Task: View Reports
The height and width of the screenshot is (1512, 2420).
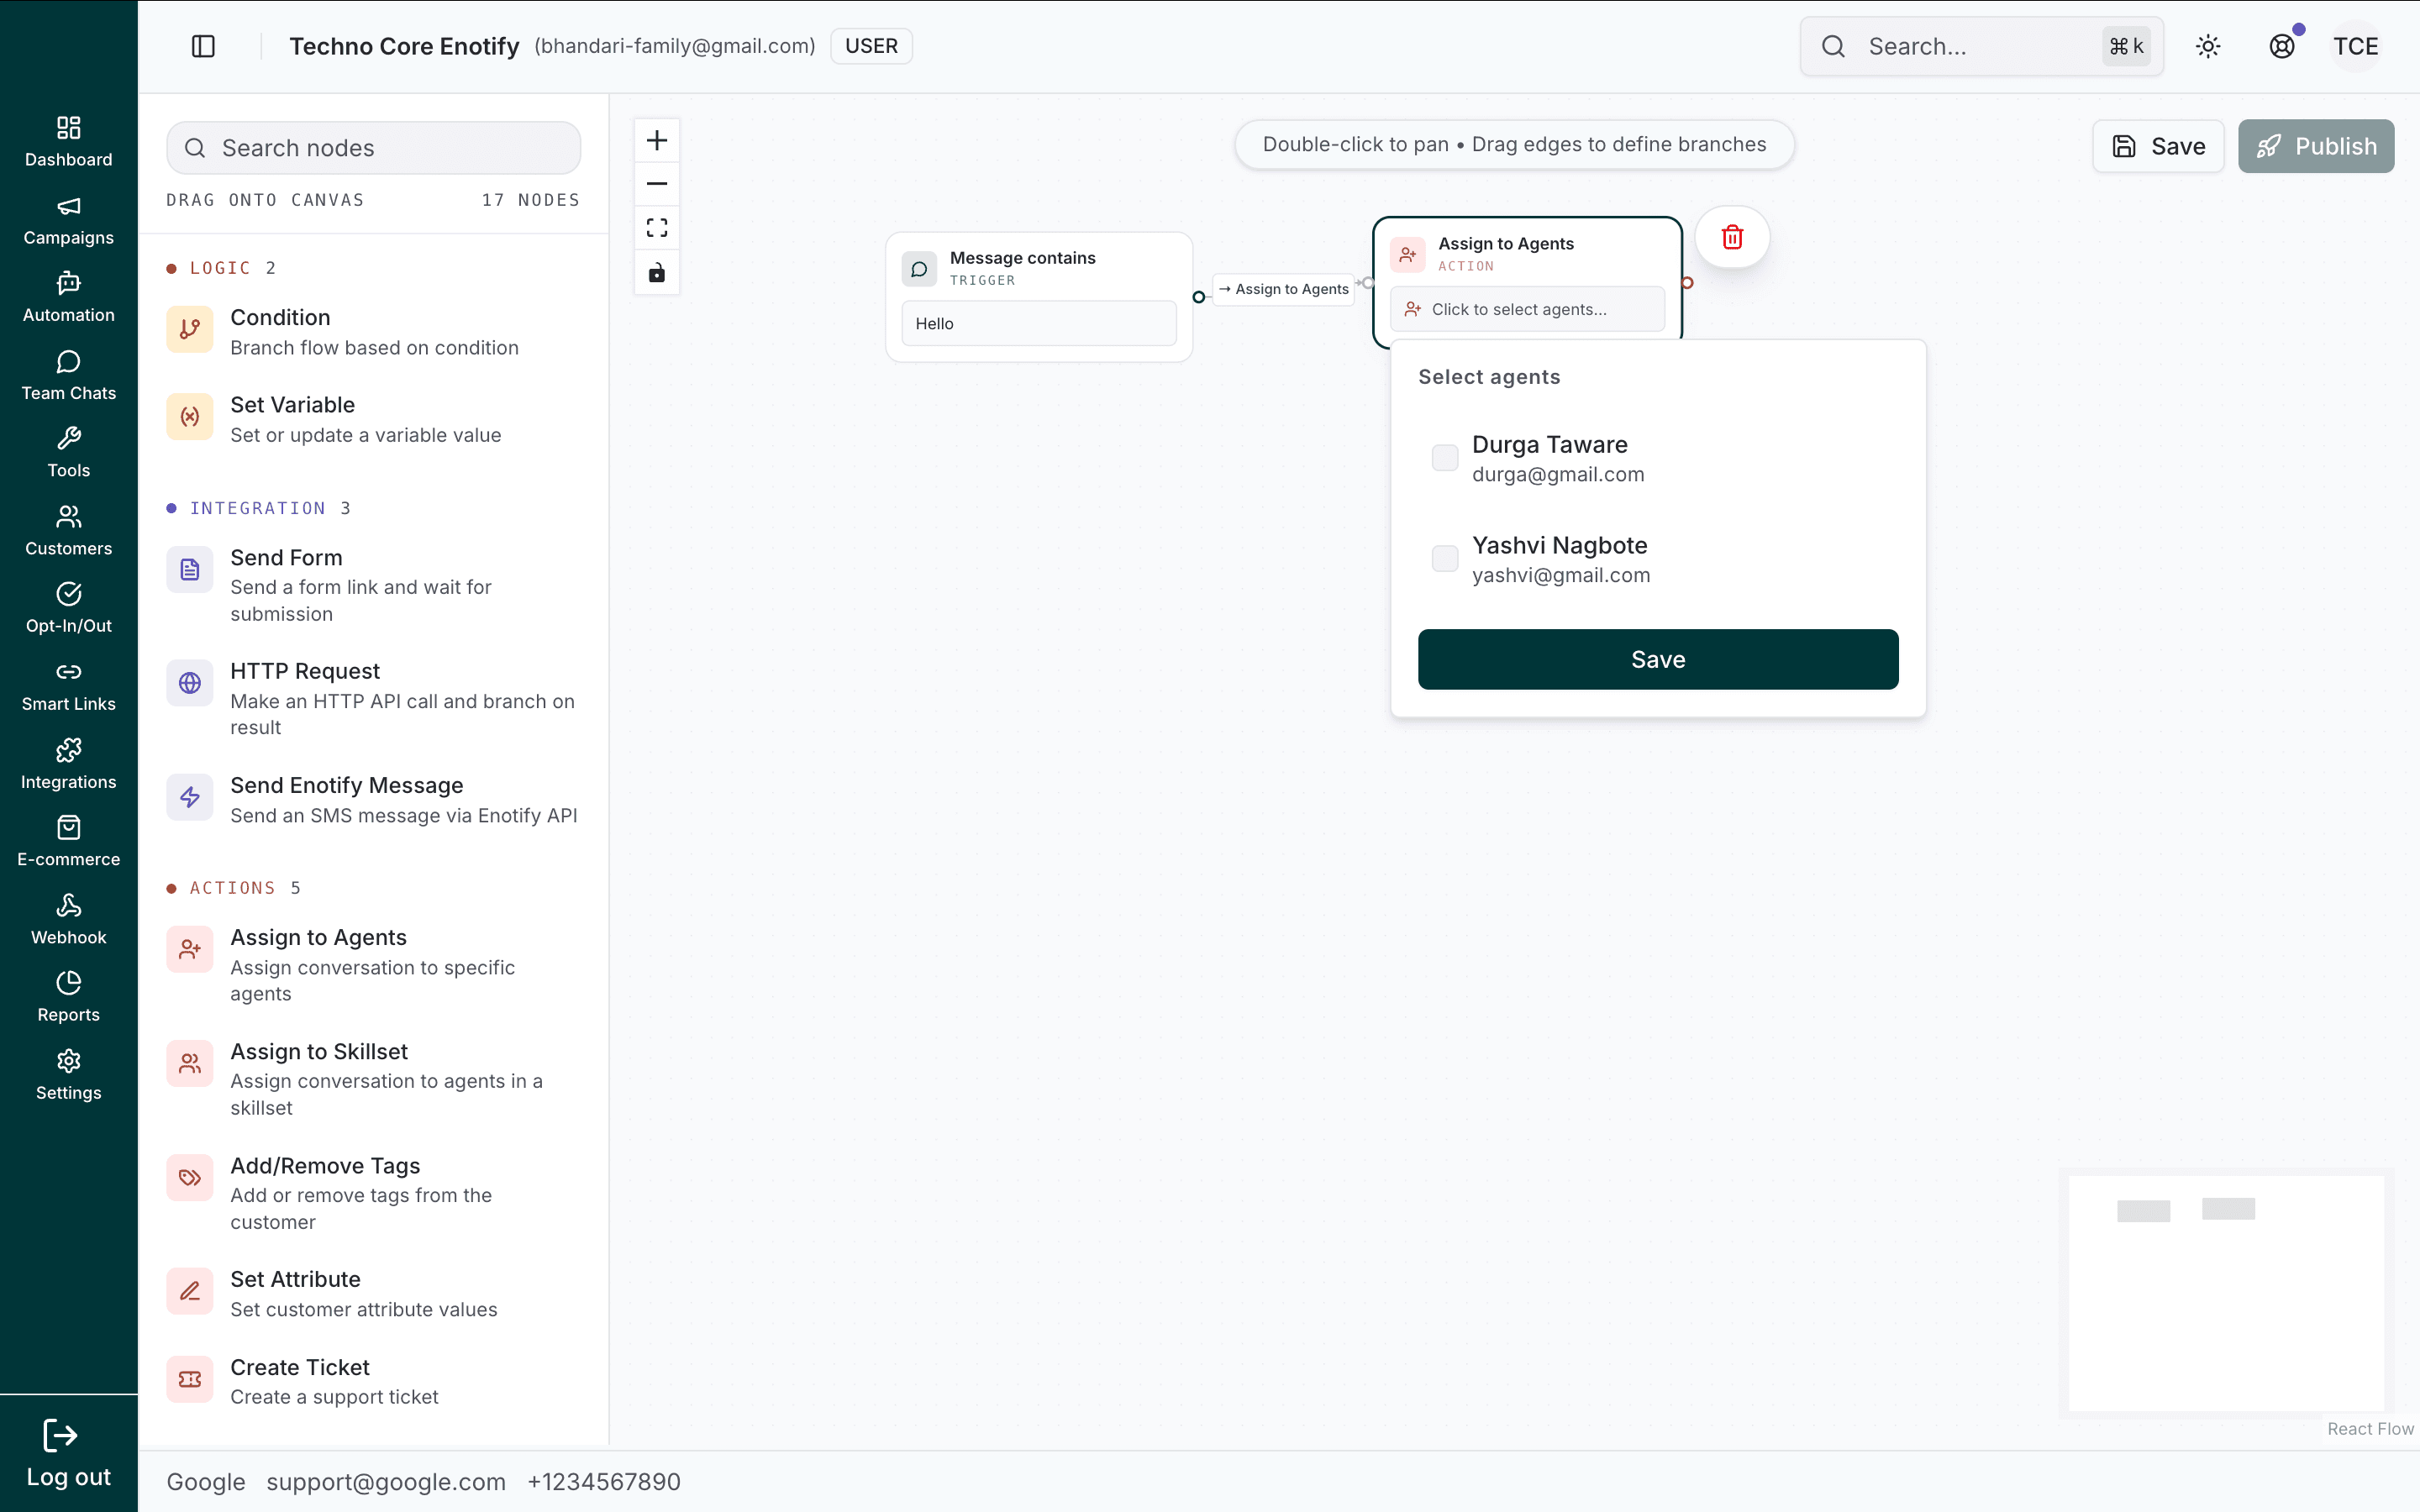Action: pos(68,995)
